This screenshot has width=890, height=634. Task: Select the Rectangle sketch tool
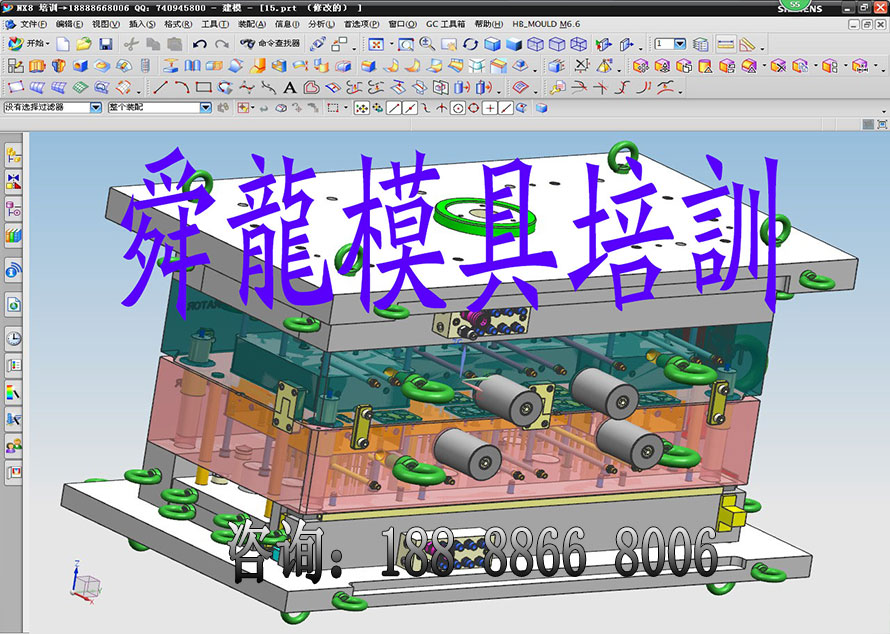click(203, 87)
